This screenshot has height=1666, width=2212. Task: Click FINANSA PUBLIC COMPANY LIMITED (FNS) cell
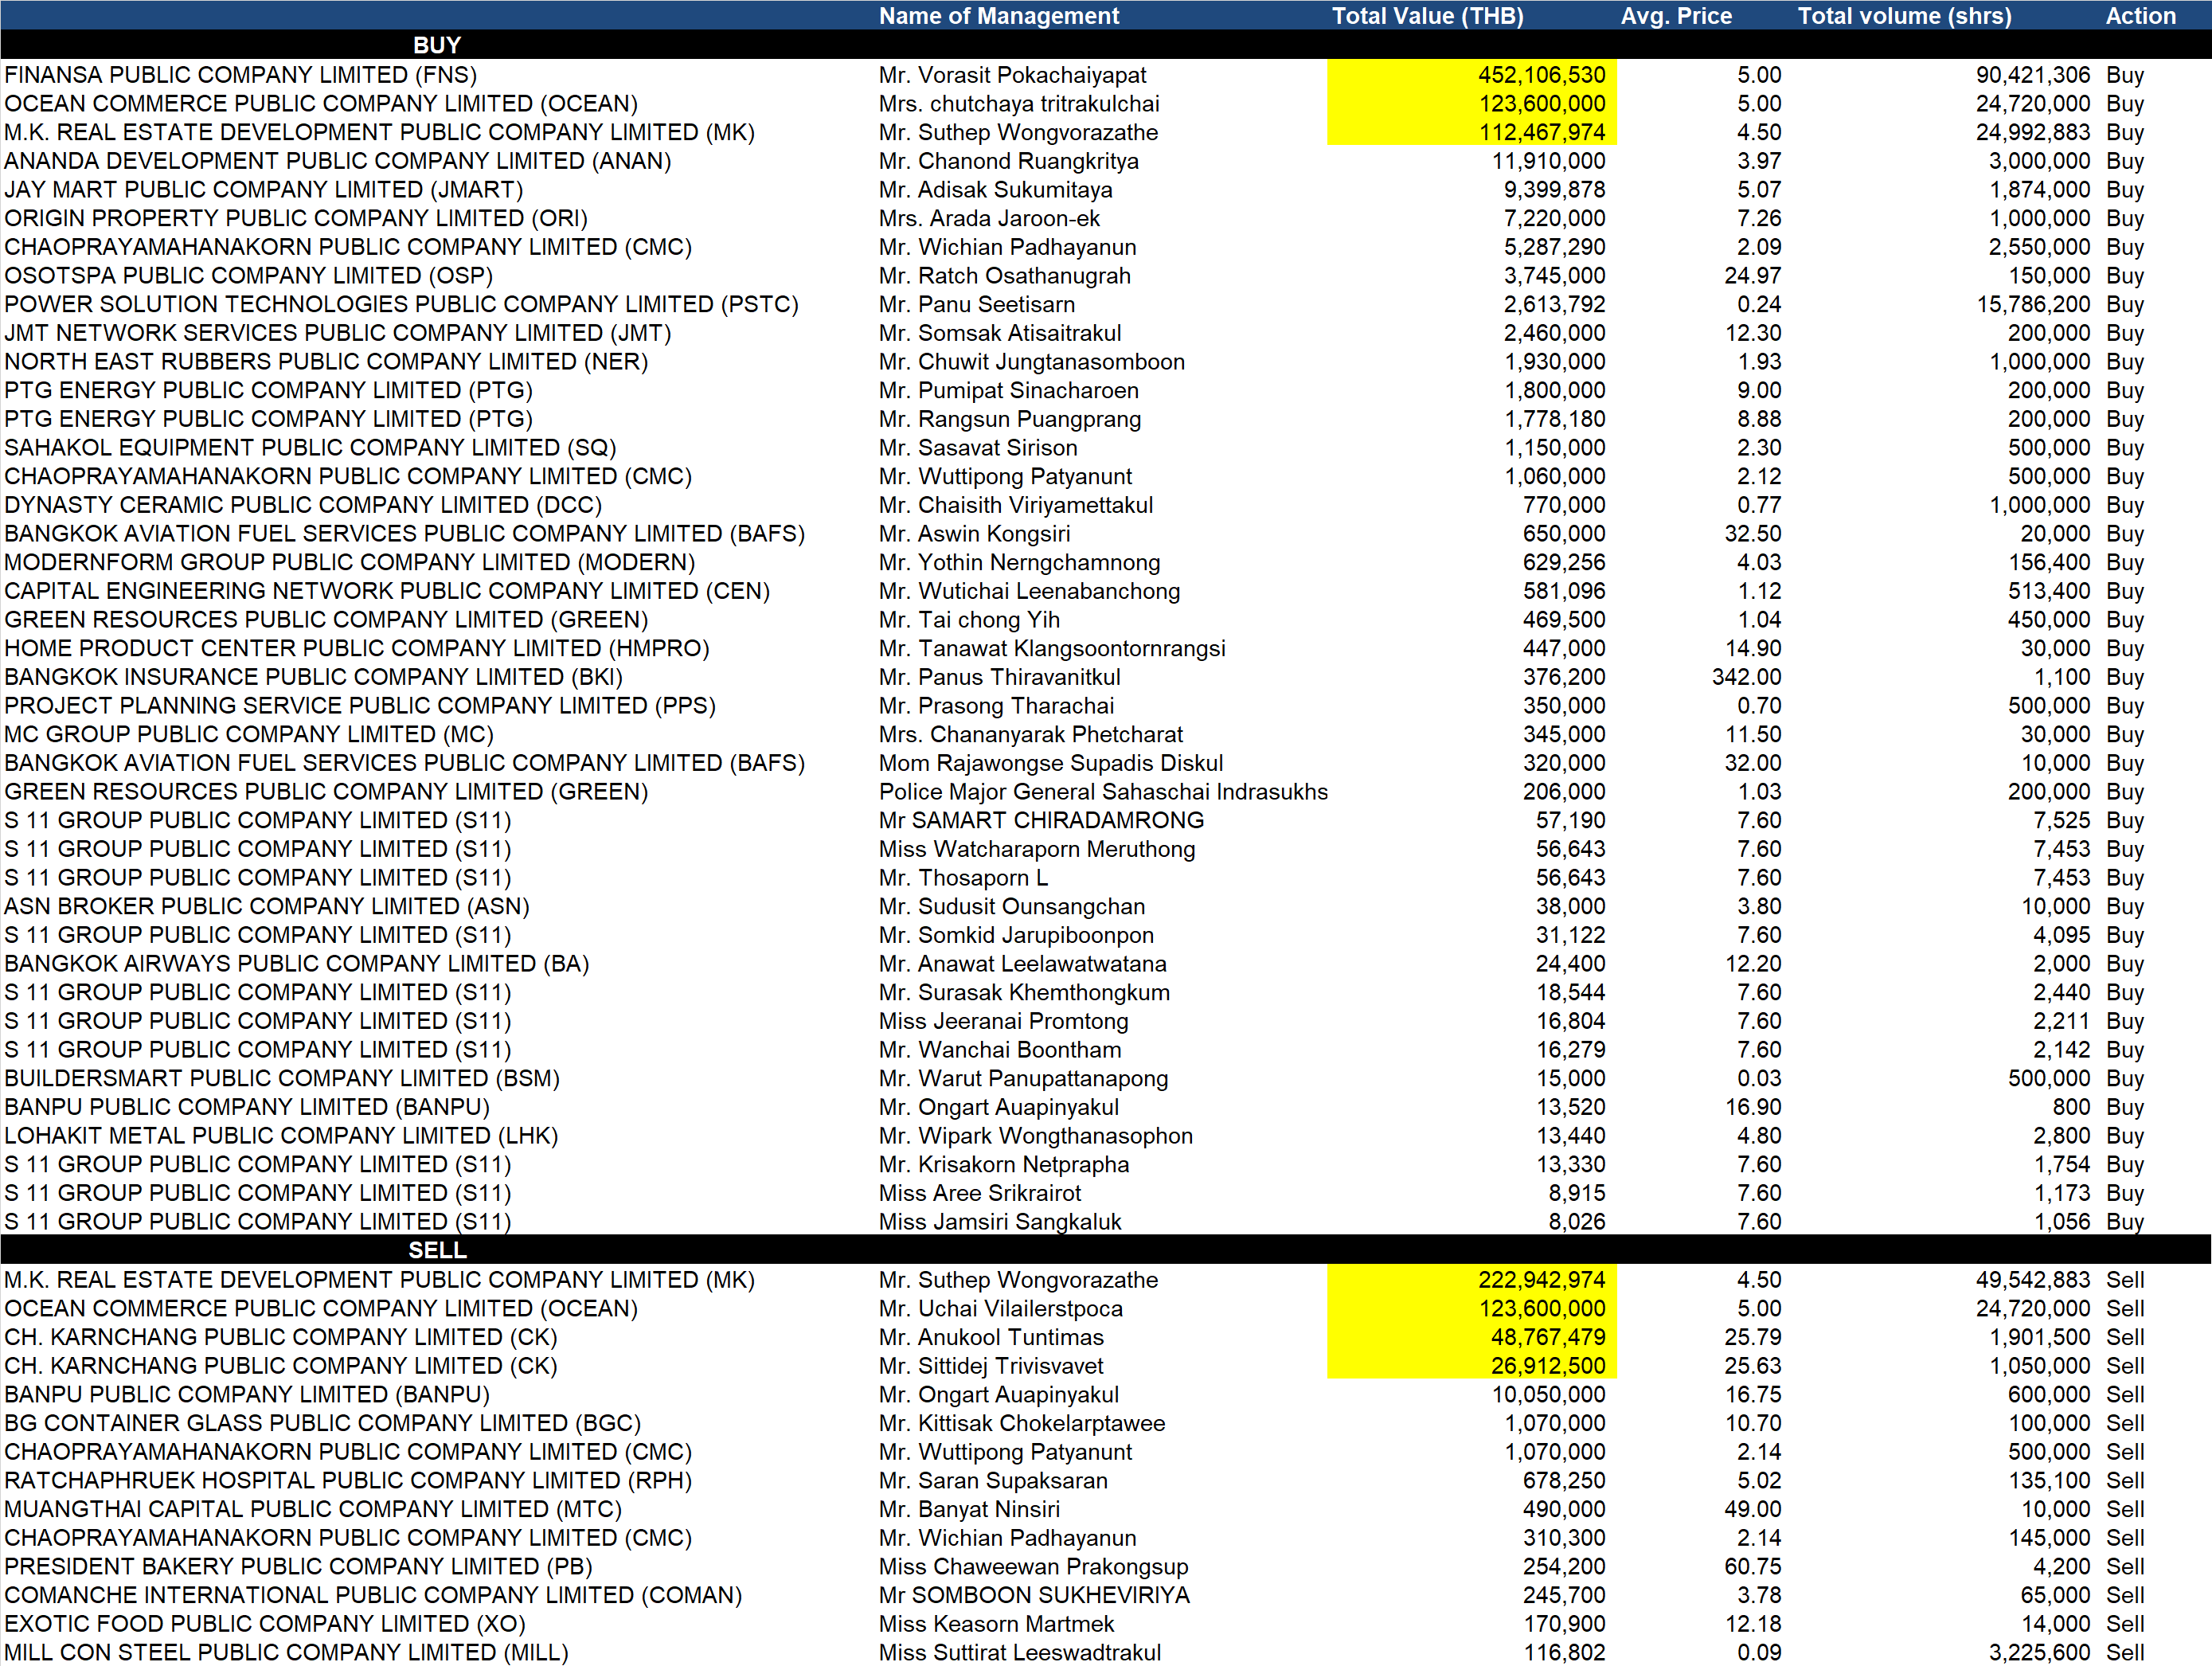(x=241, y=75)
